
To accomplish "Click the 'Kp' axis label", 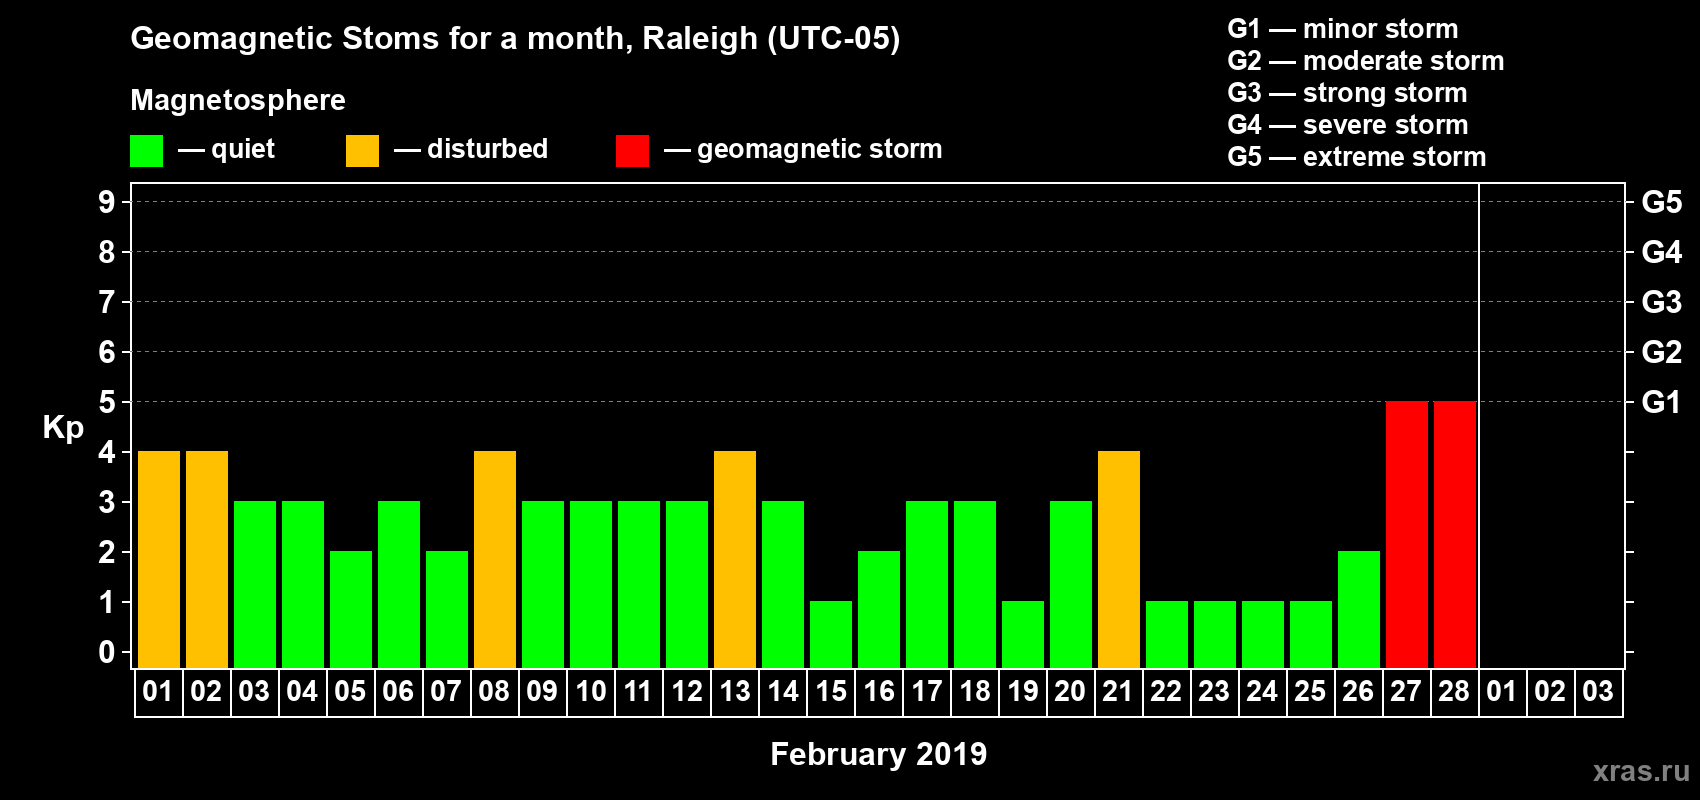I will (63, 428).
